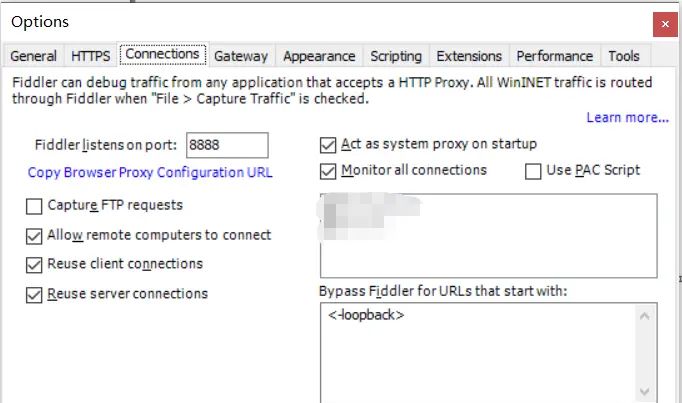Click Copy Browser Proxy Configuration URL

point(150,172)
